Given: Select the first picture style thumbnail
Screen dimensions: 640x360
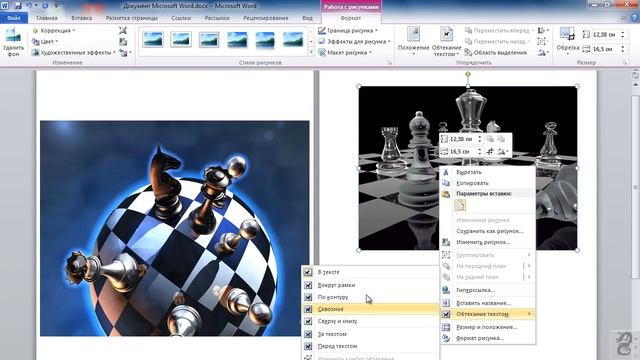Looking at the screenshot, I should coord(153,40).
